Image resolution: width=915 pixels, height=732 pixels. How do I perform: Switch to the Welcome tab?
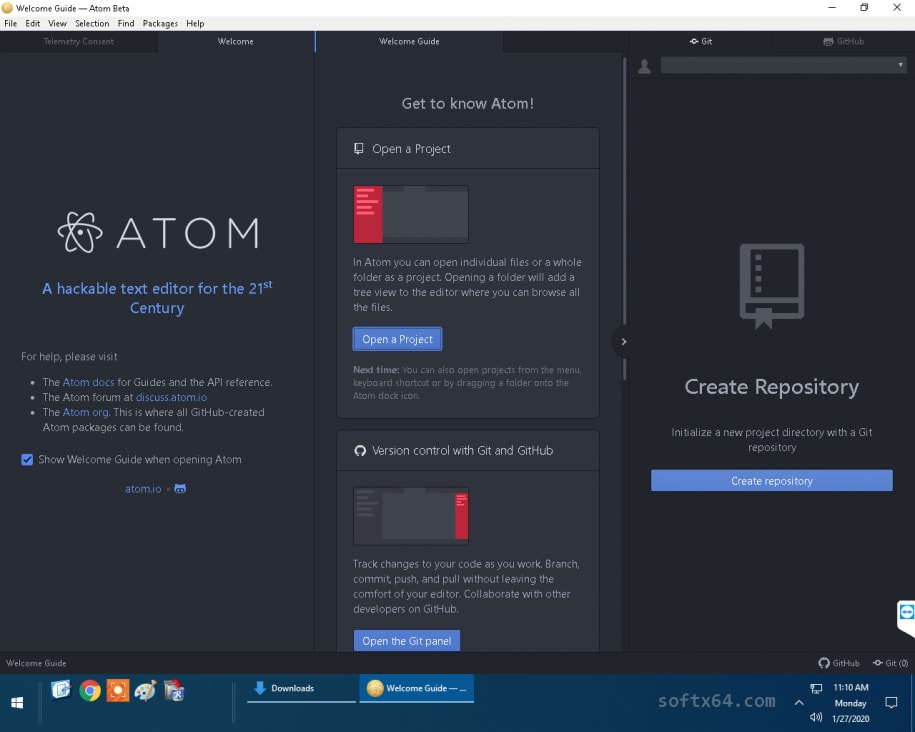coord(236,41)
